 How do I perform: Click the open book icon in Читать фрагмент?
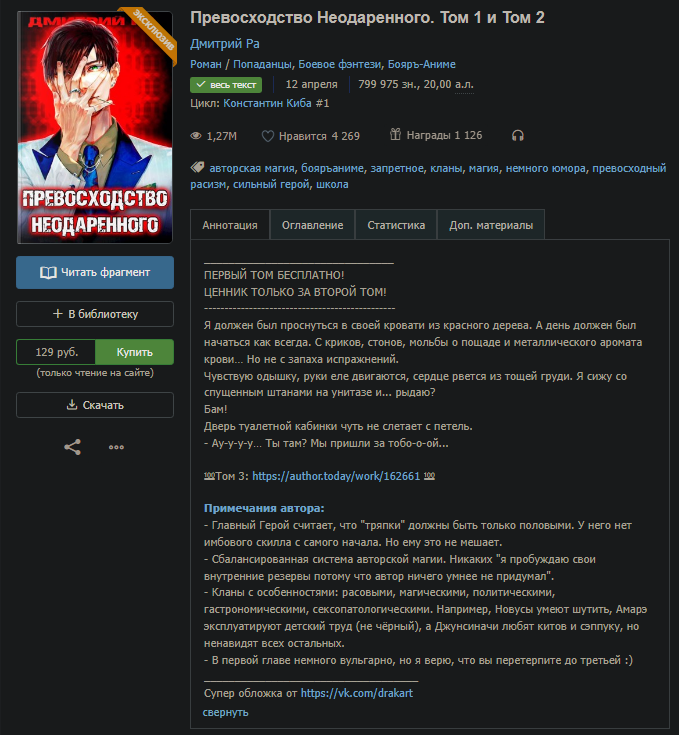(x=48, y=273)
